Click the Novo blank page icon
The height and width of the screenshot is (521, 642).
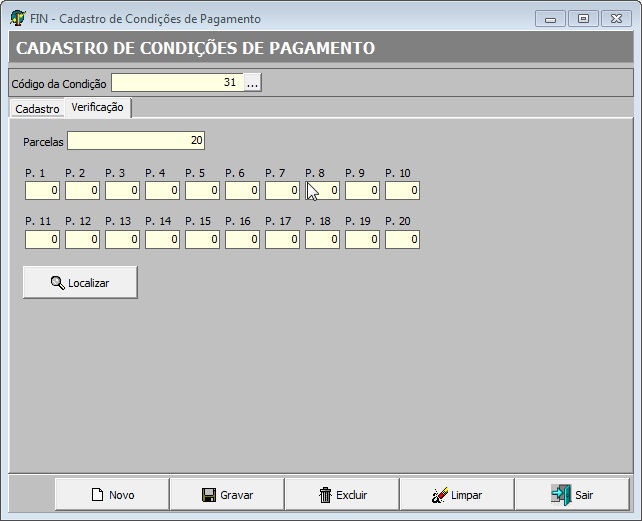(x=98, y=495)
